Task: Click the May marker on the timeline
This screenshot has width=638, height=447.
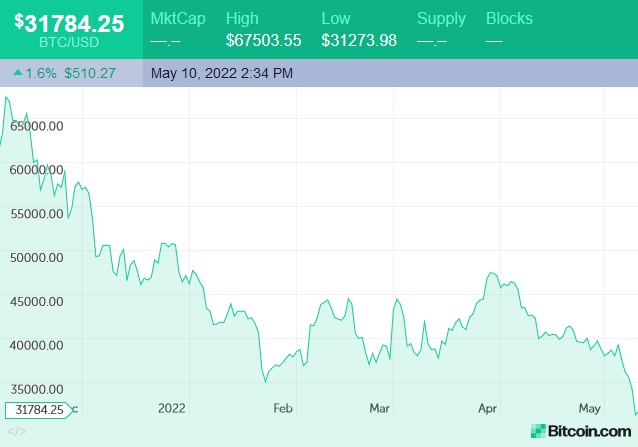Action: tap(590, 408)
